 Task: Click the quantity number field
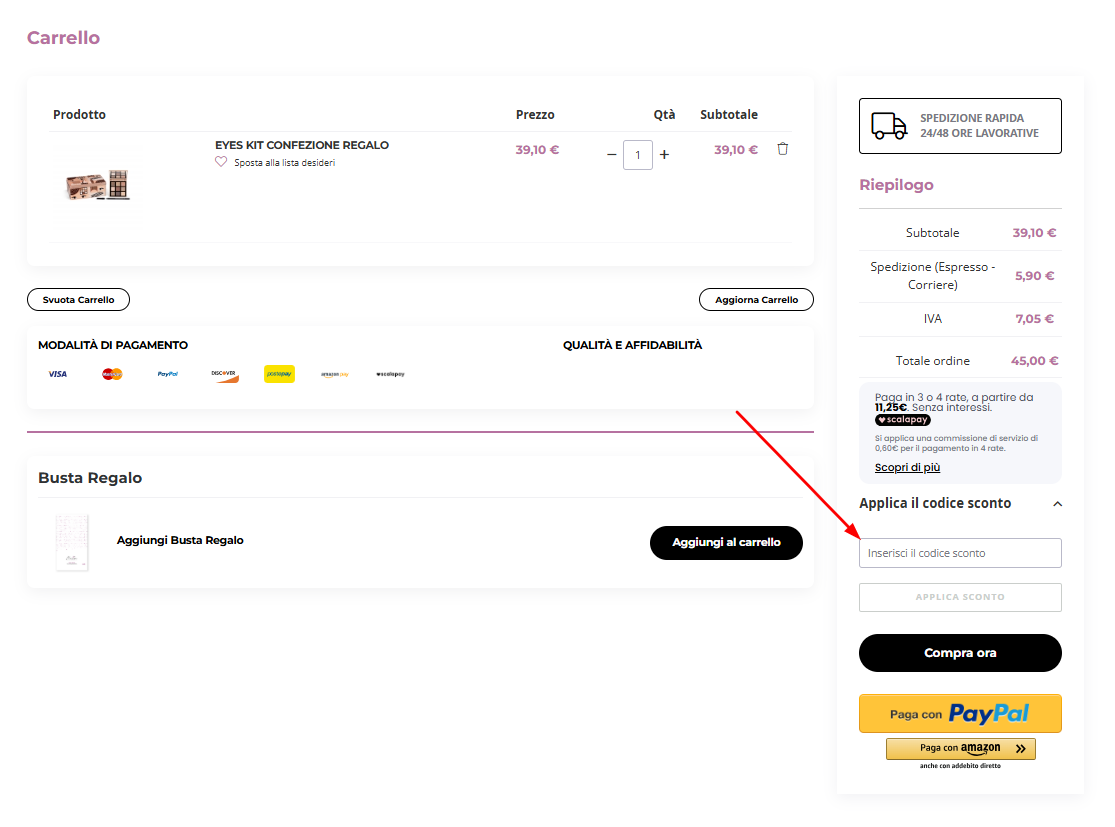pos(638,155)
